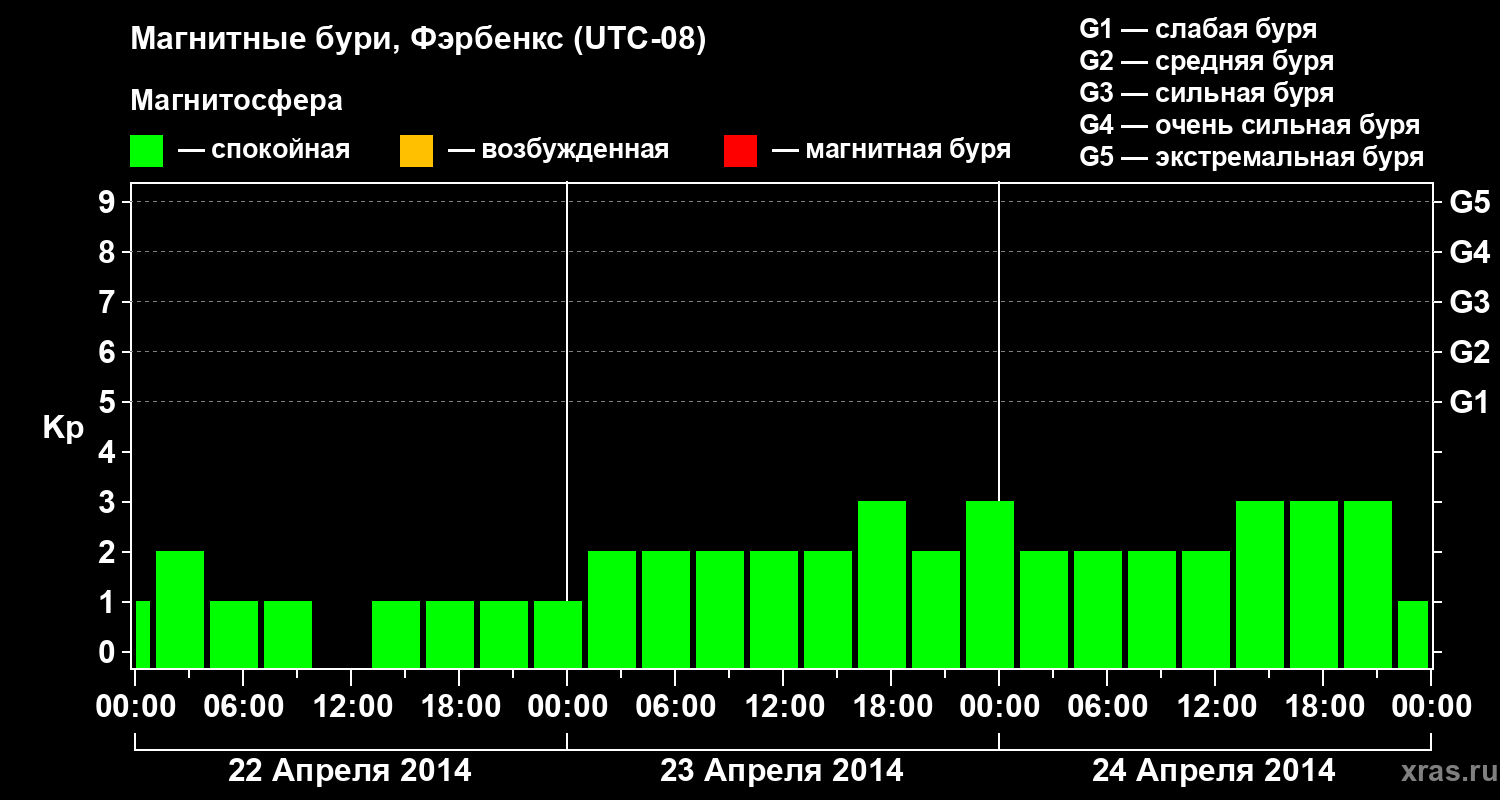Image resolution: width=1500 pixels, height=800 pixels.
Task: Click the '— магнитная буря' legend label
Action: coord(891,150)
